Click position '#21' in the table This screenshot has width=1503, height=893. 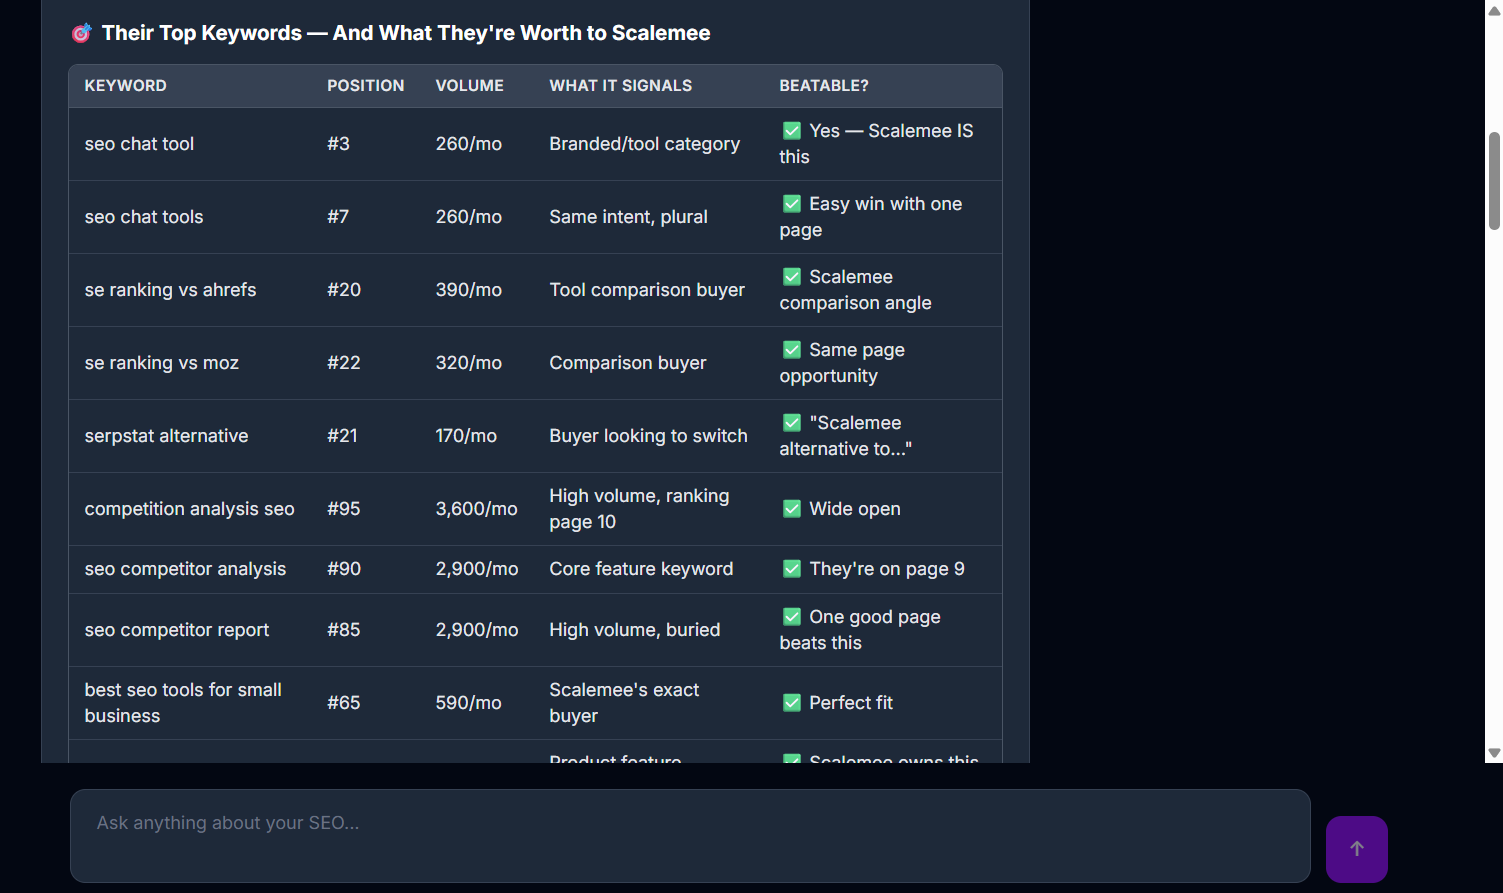[343, 436]
